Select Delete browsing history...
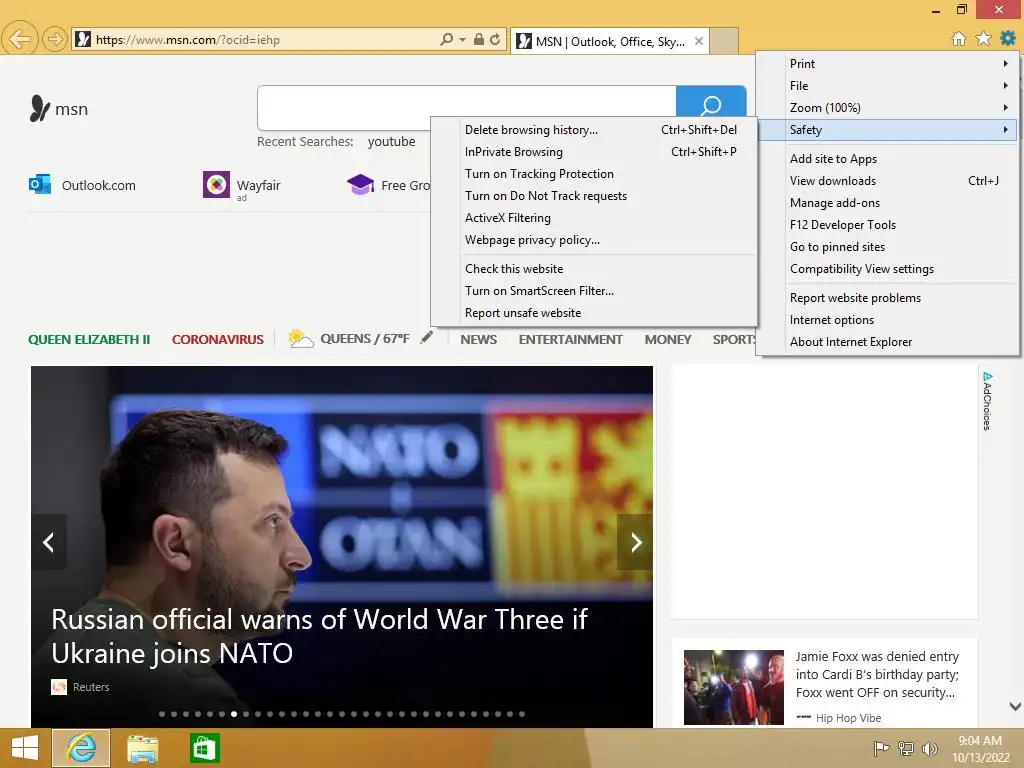Viewport: 1024px width, 768px height. pyautogui.click(x=594, y=130)
